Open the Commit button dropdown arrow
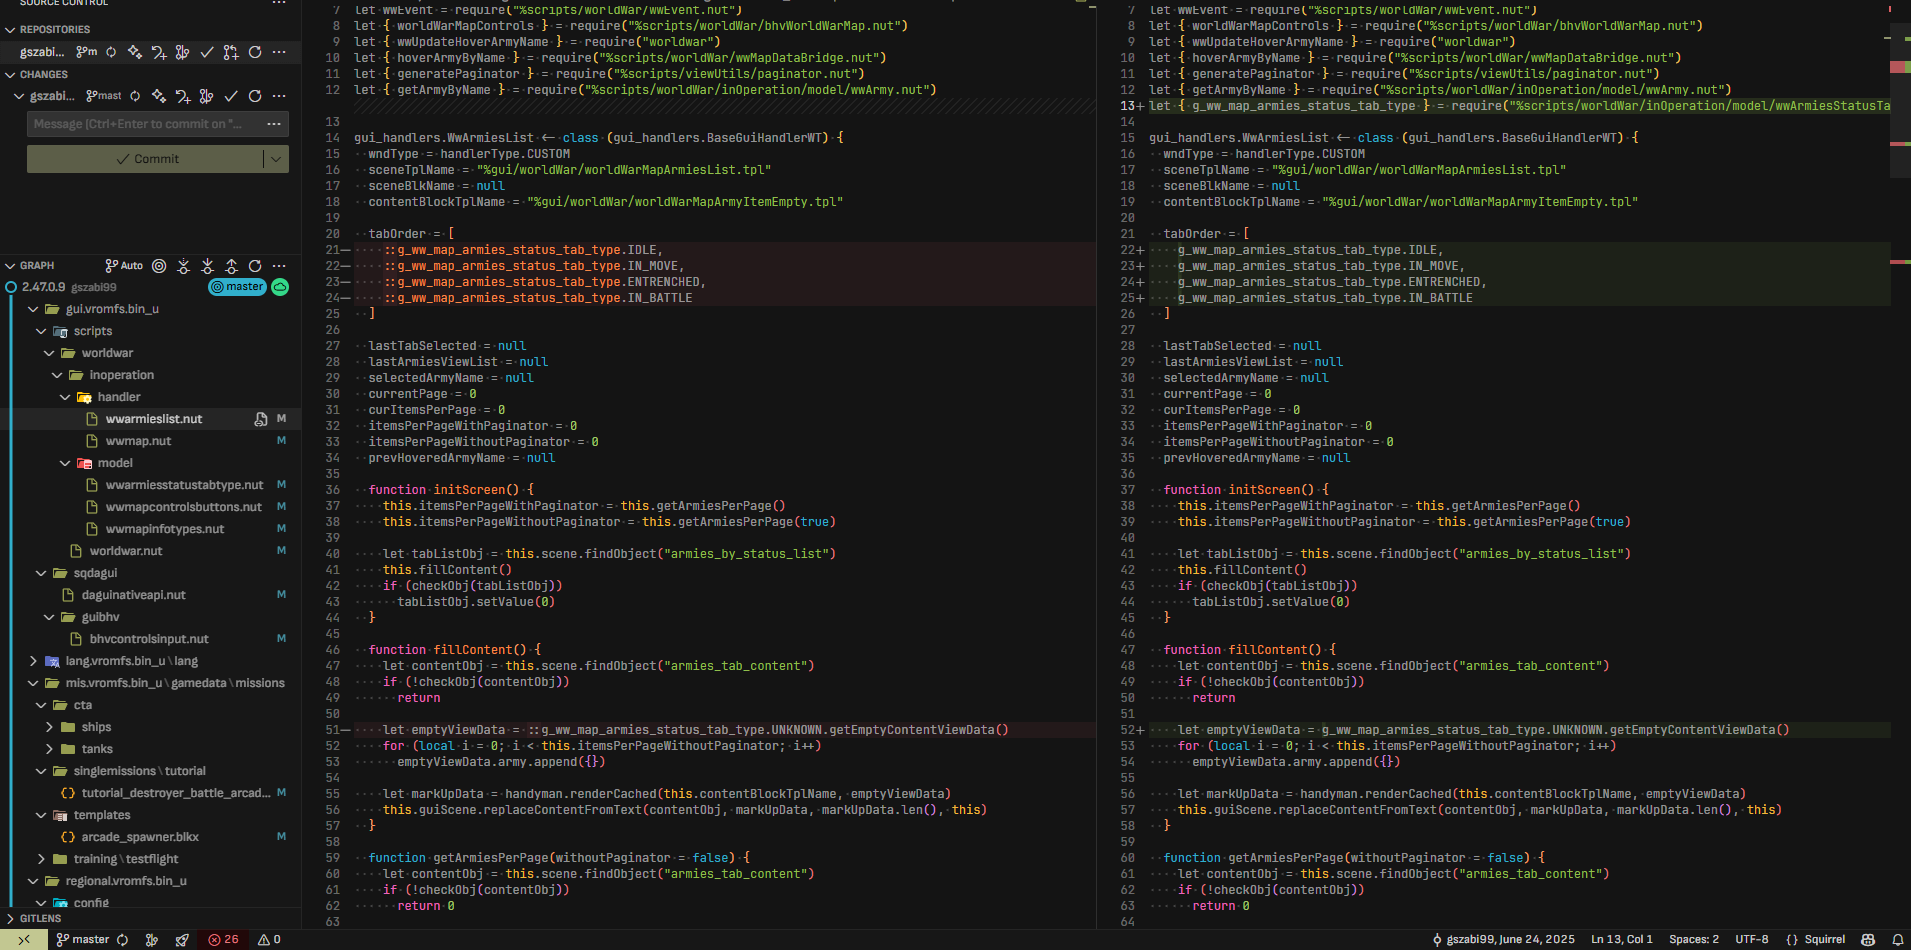The image size is (1911, 950). [x=277, y=159]
